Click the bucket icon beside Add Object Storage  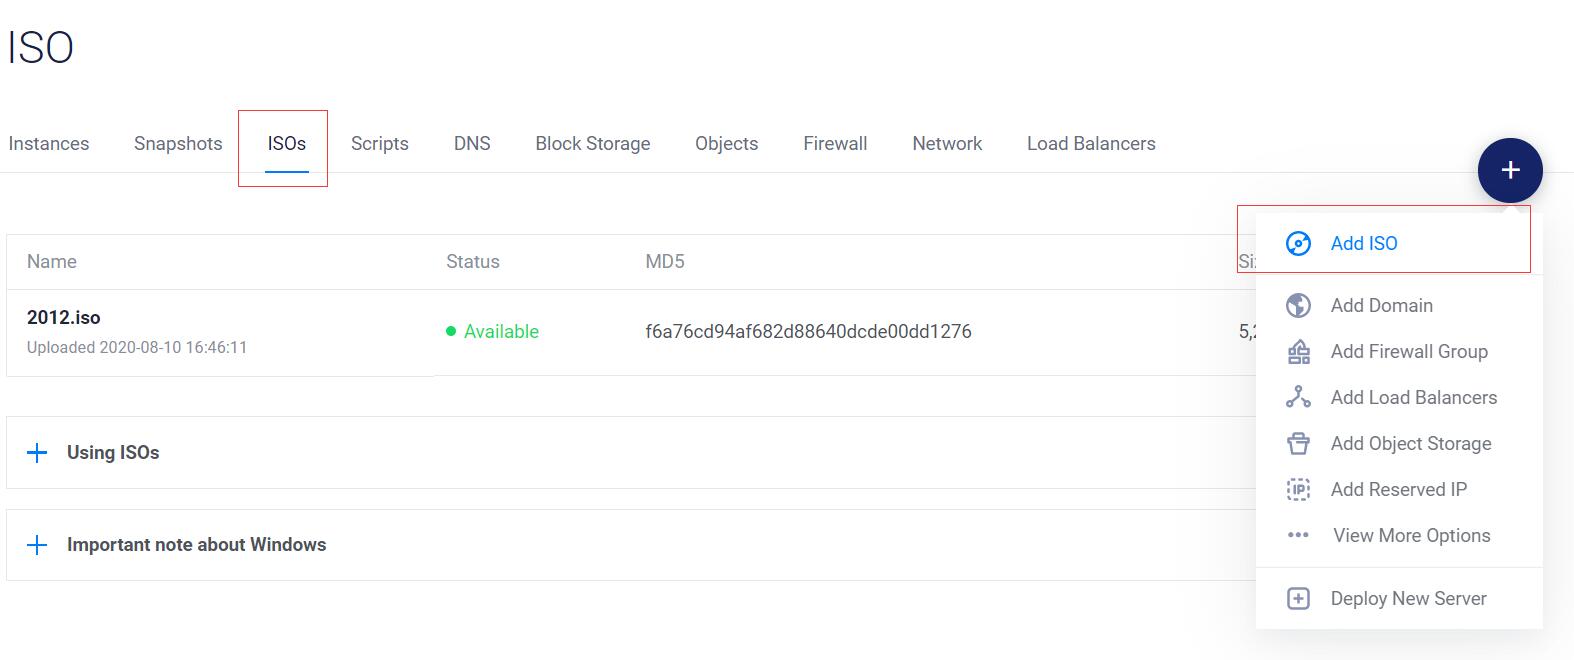[x=1298, y=443]
